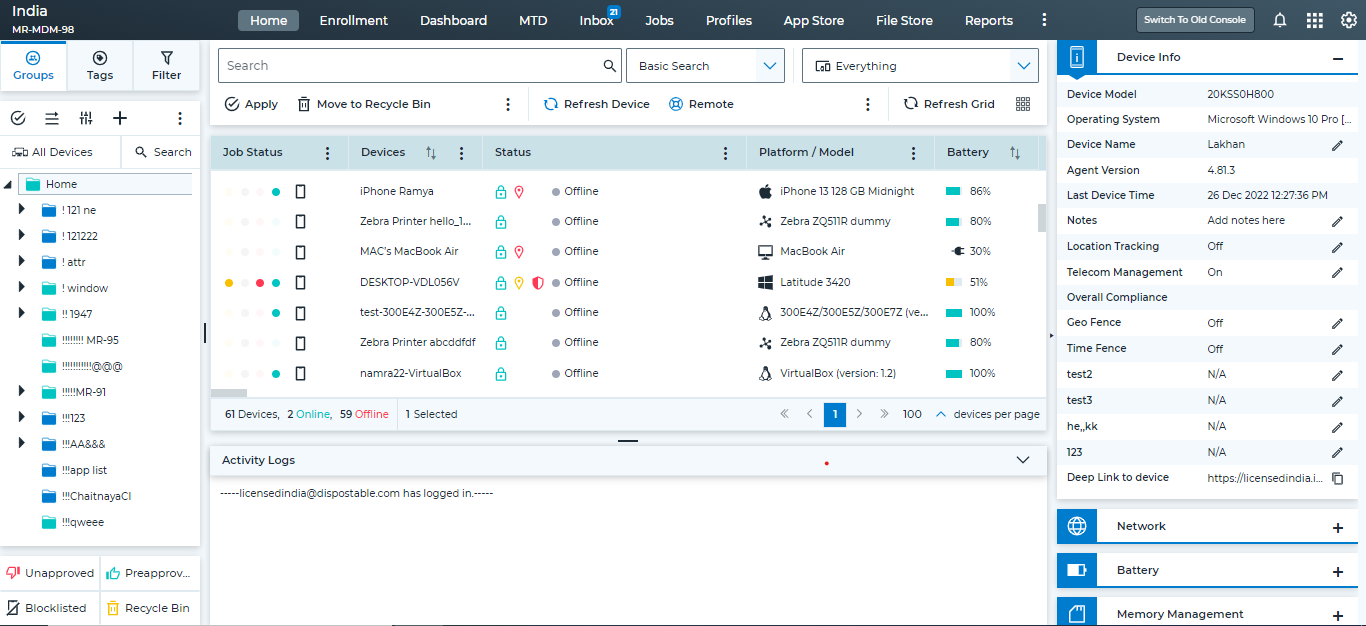This screenshot has width=1366, height=626.
Task: Click the grid horizontal scrollbar
Action: (x=229, y=393)
